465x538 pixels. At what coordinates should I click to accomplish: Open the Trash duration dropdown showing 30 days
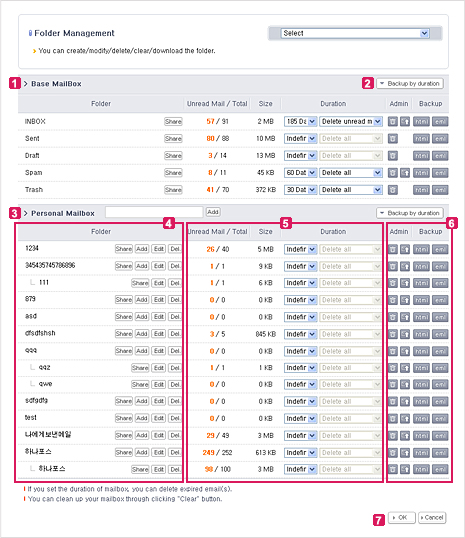(300, 190)
